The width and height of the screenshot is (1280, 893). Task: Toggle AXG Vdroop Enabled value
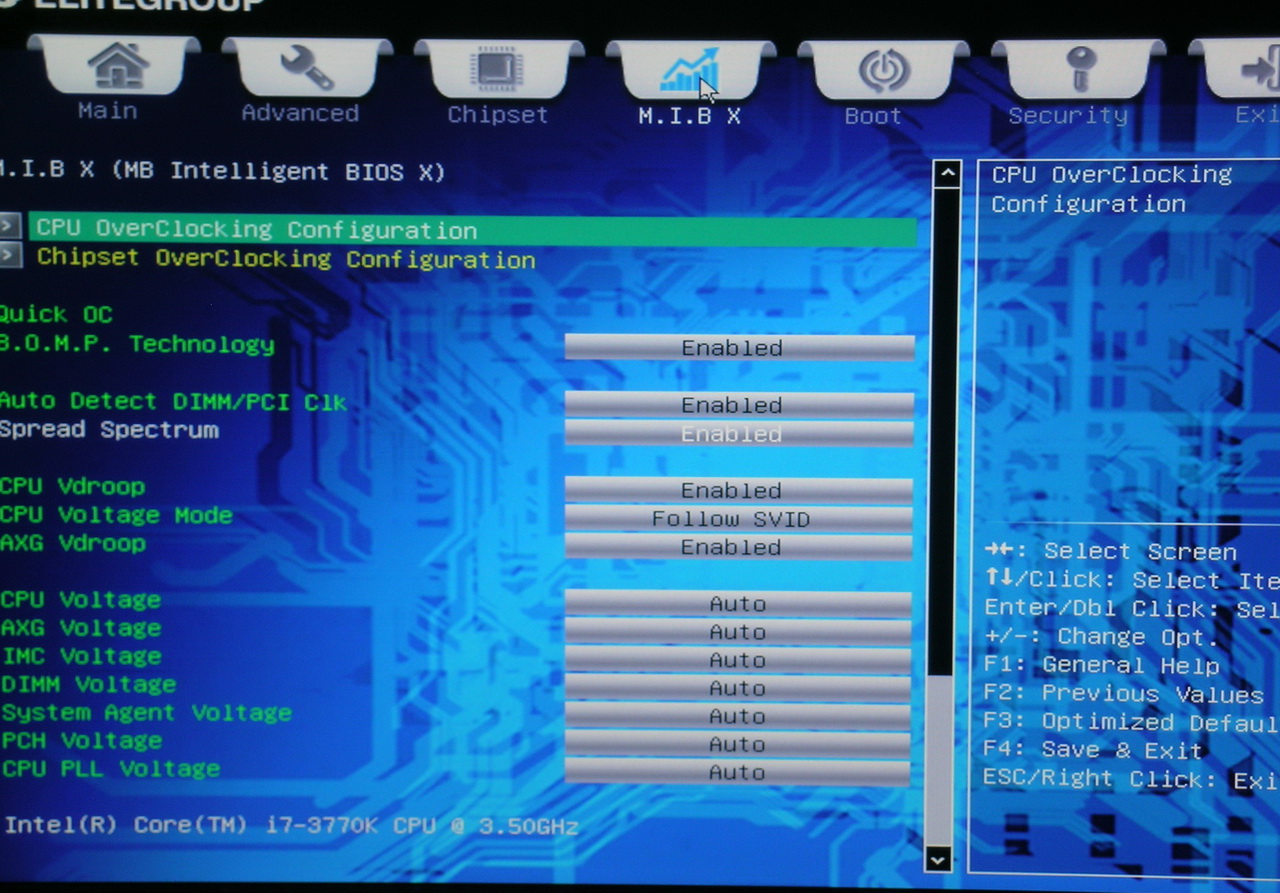pos(739,547)
